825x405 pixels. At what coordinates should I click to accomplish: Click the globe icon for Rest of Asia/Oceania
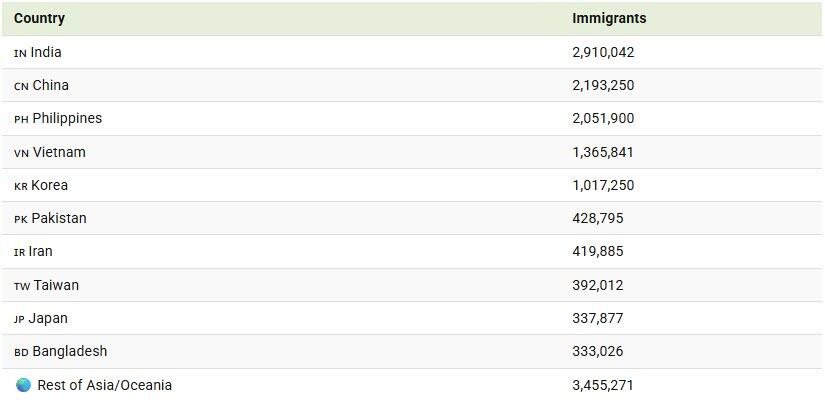click(x=23, y=385)
